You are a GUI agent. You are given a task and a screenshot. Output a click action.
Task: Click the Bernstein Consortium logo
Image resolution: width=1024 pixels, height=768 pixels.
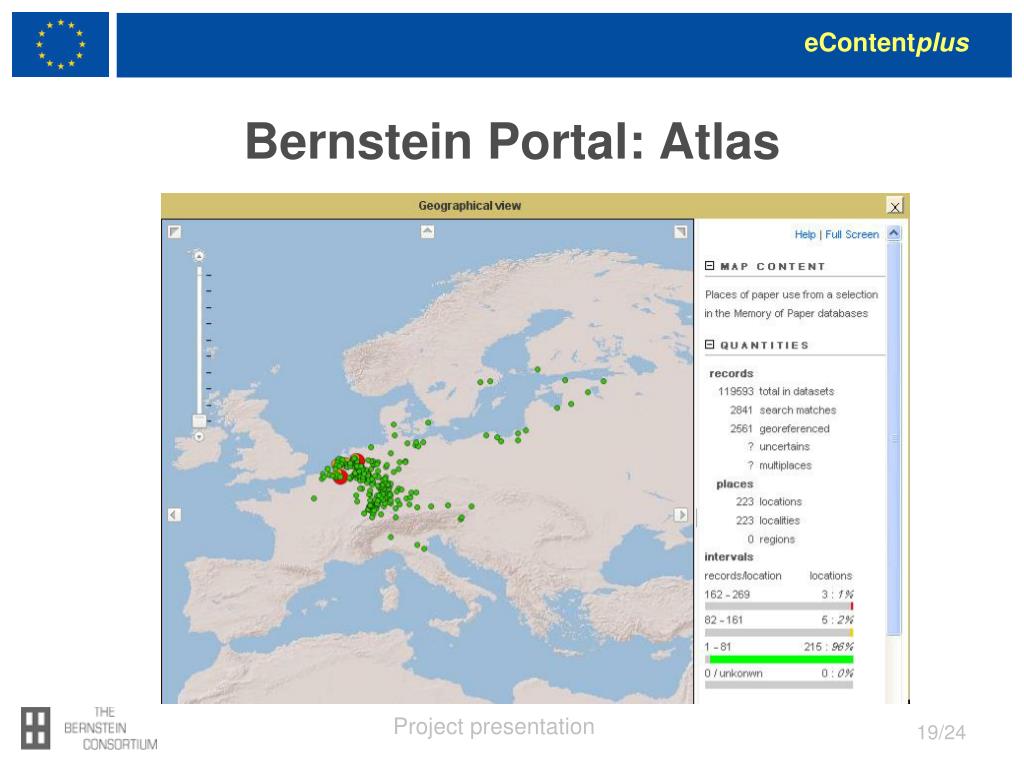(x=89, y=728)
